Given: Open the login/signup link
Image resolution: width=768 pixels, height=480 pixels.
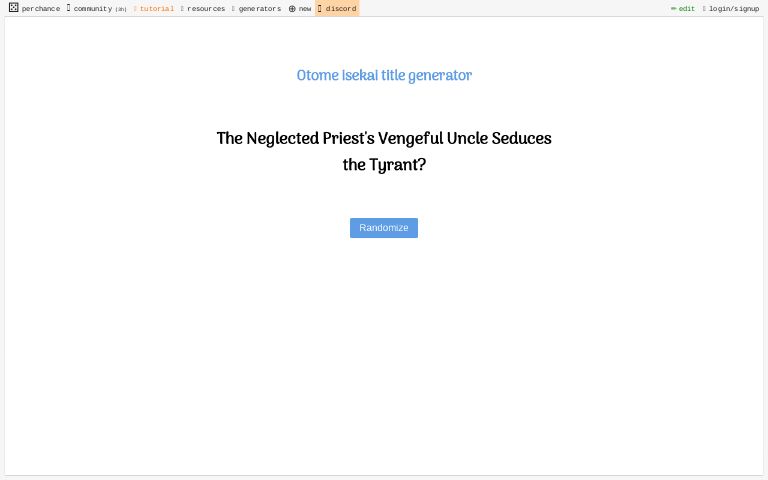Looking at the screenshot, I should pos(734,8).
